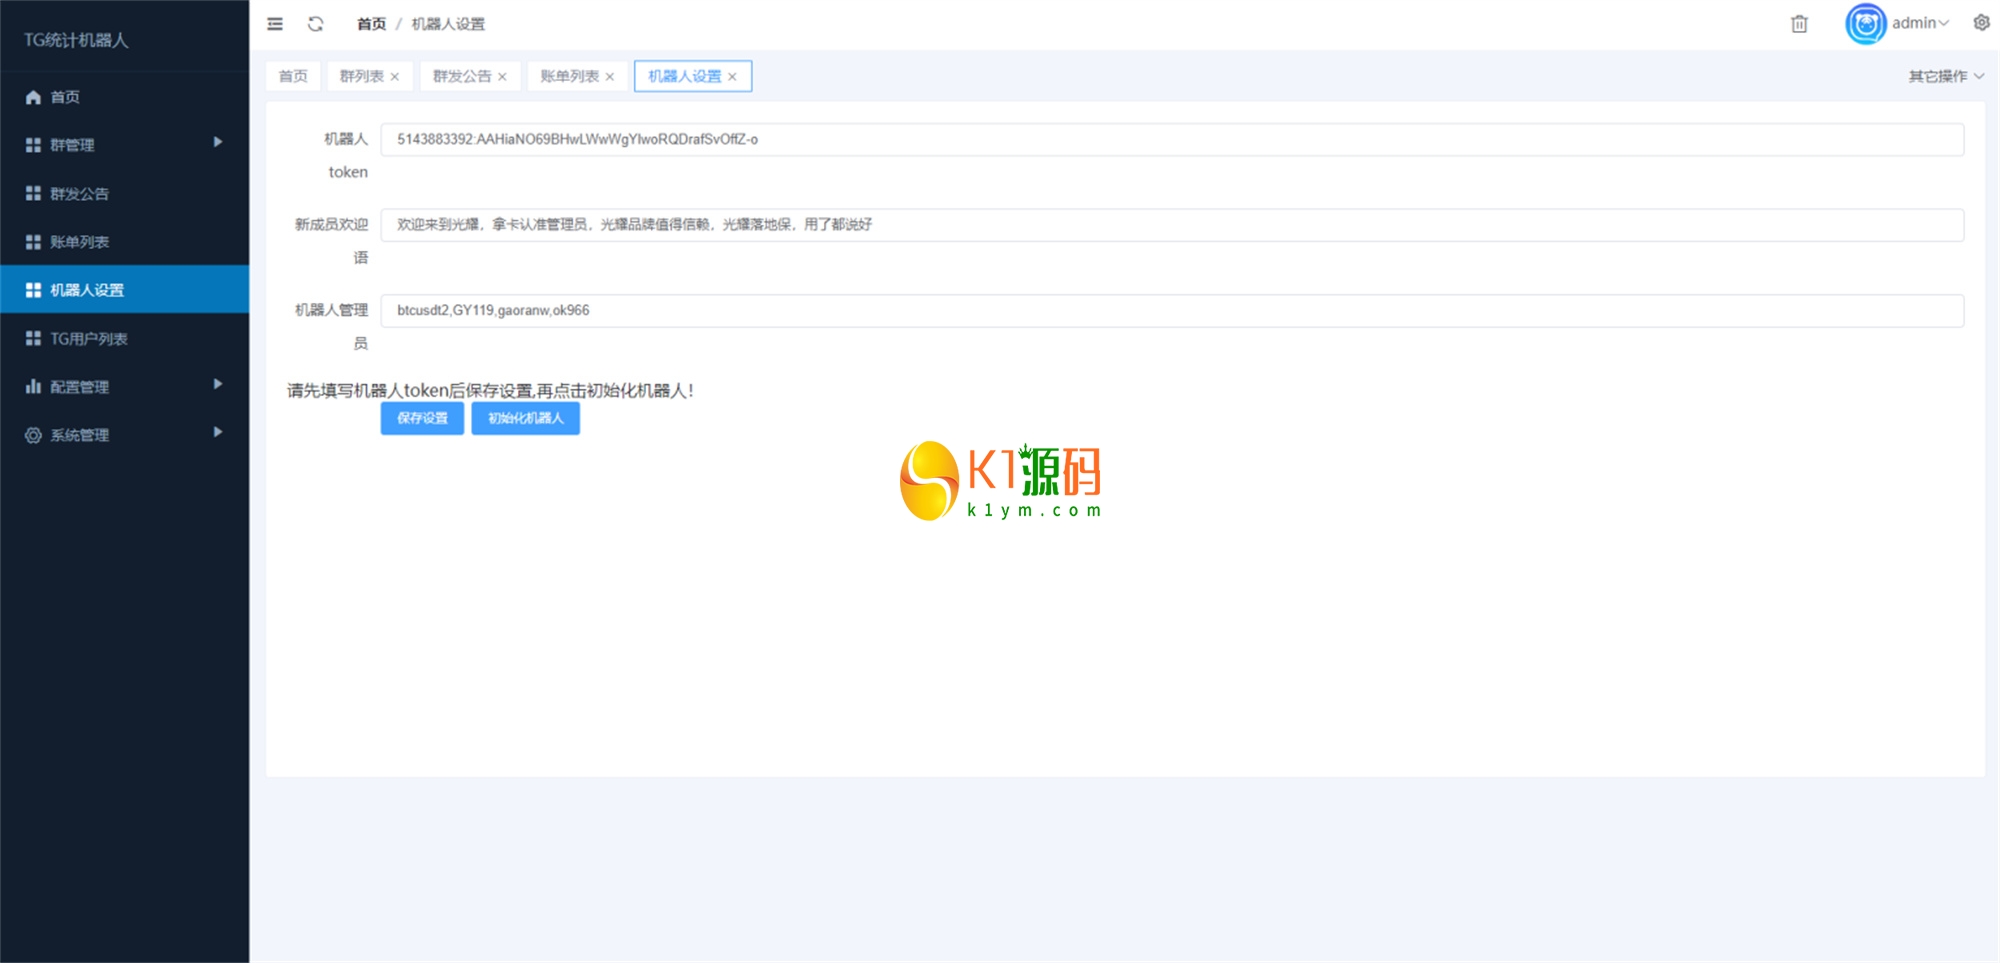Screen dimensions: 2000x963
Task: Click the gear icon beside 系统管理
Action: click(x=33, y=435)
